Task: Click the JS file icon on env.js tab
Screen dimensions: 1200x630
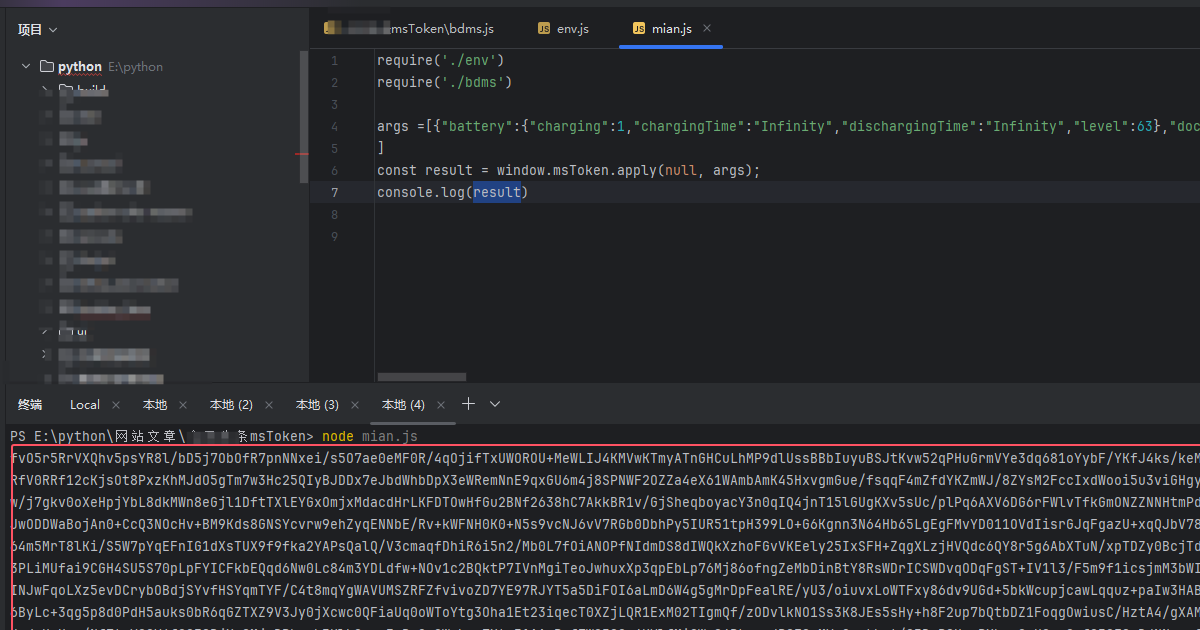Action: [544, 29]
